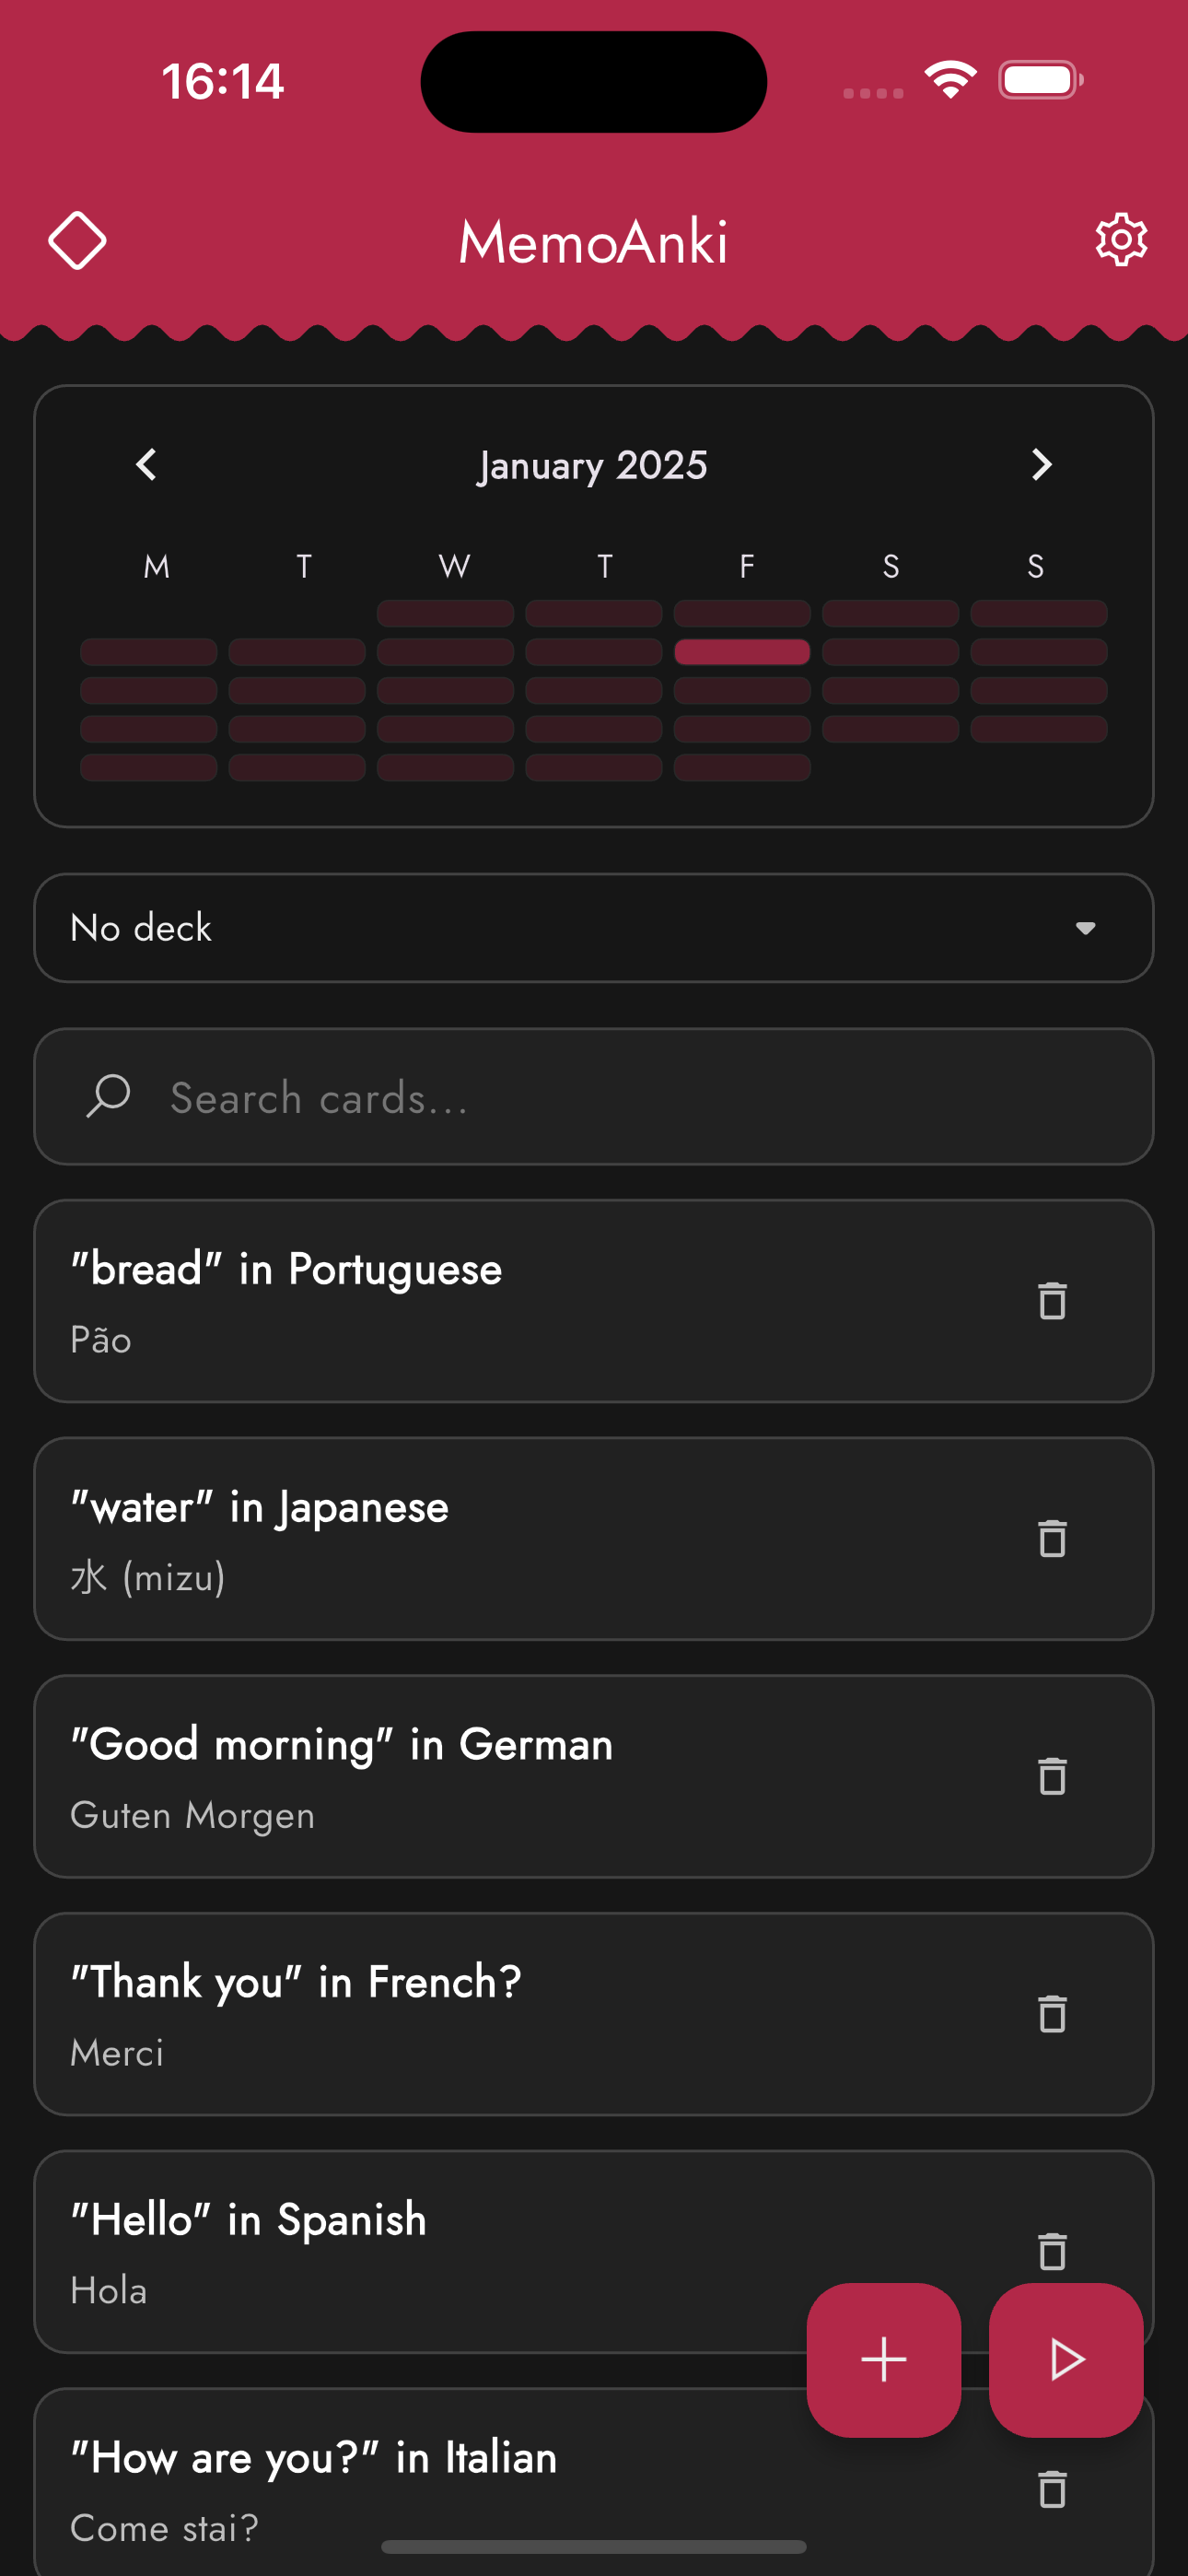Delete the "Thank you" in French card
This screenshot has height=2576, width=1188.
1052,2014
